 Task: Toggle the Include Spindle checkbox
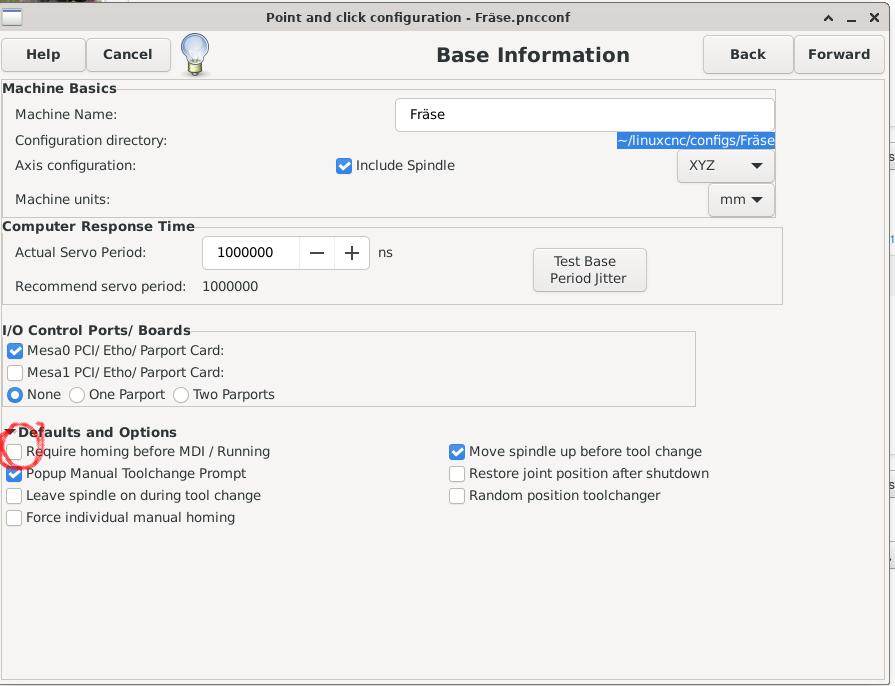click(x=344, y=166)
